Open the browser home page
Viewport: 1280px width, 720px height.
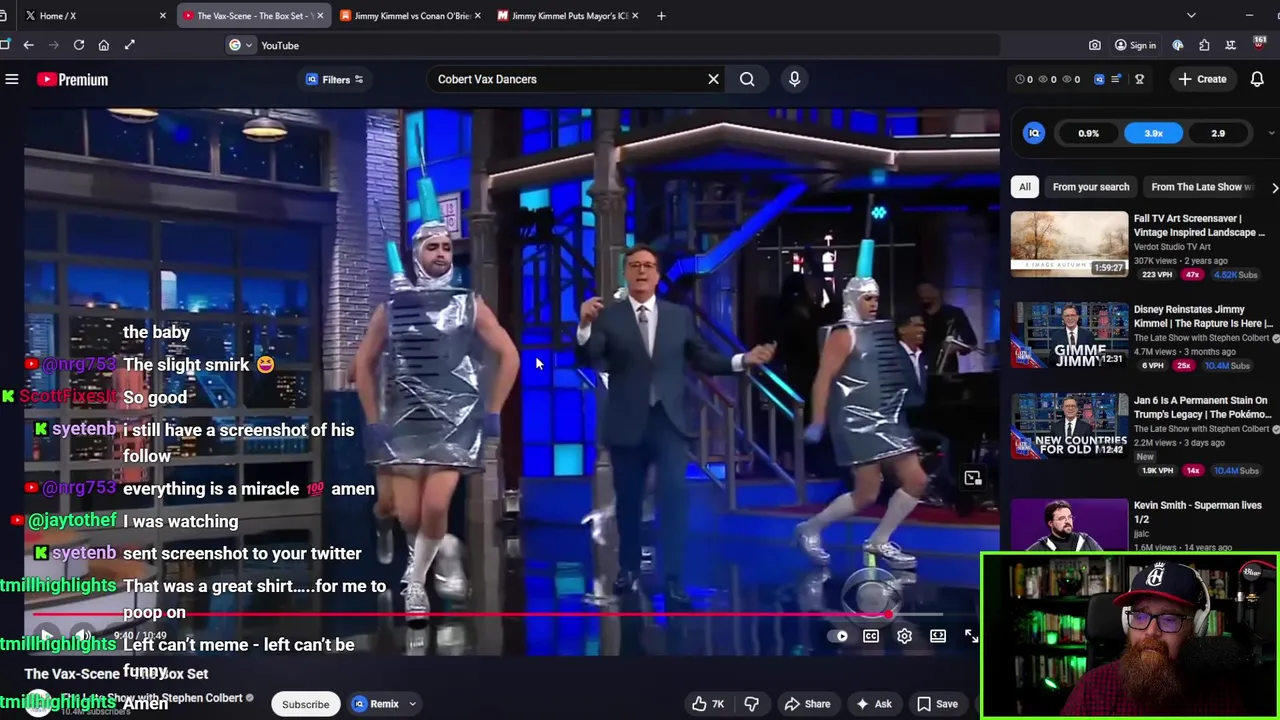(104, 45)
